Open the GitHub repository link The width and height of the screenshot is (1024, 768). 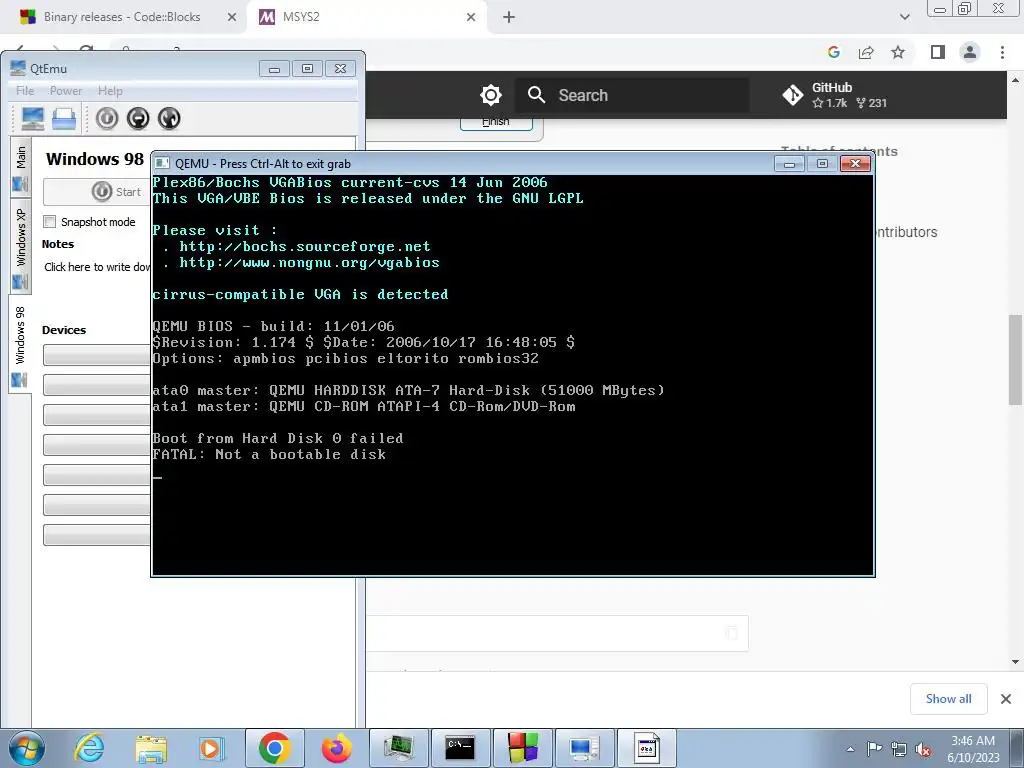click(836, 95)
